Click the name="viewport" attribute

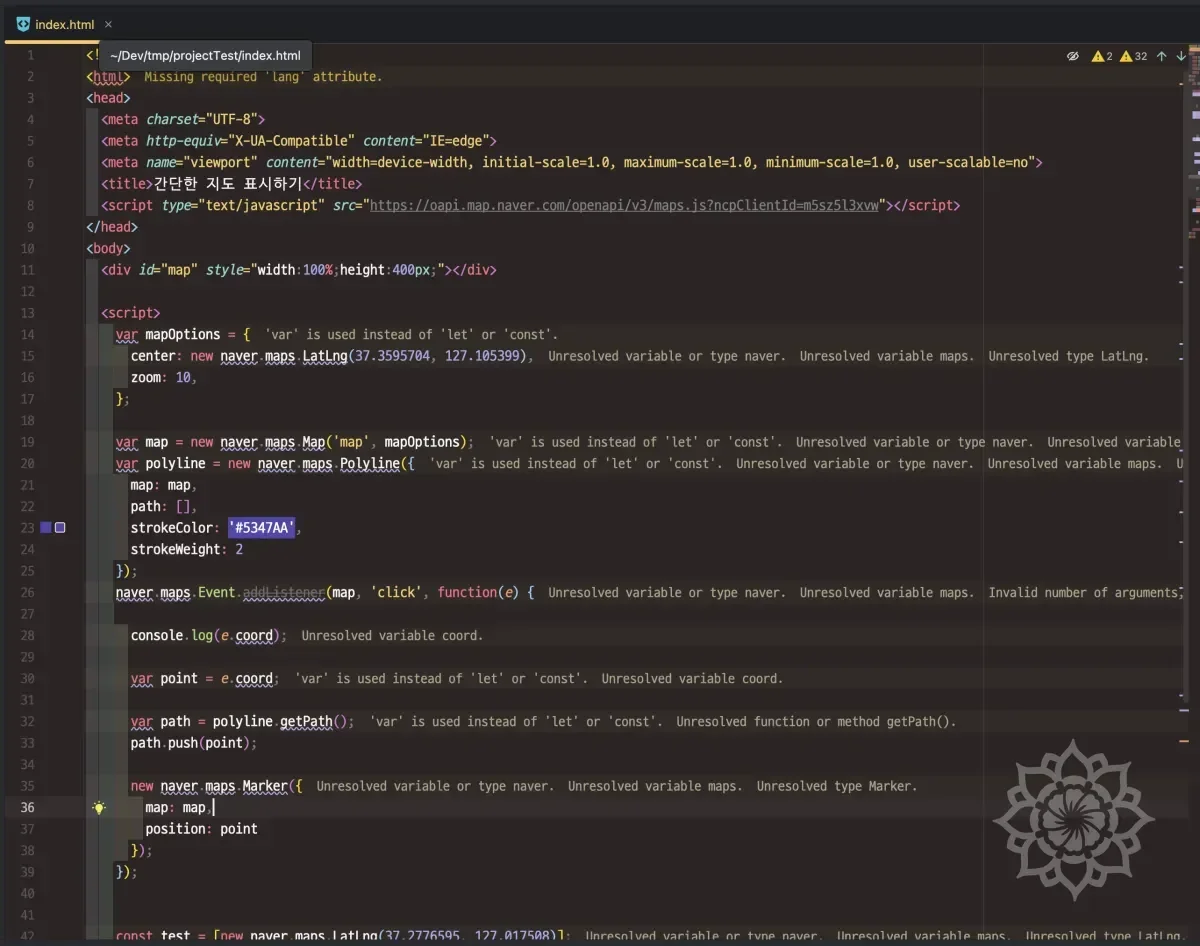click(202, 162)
